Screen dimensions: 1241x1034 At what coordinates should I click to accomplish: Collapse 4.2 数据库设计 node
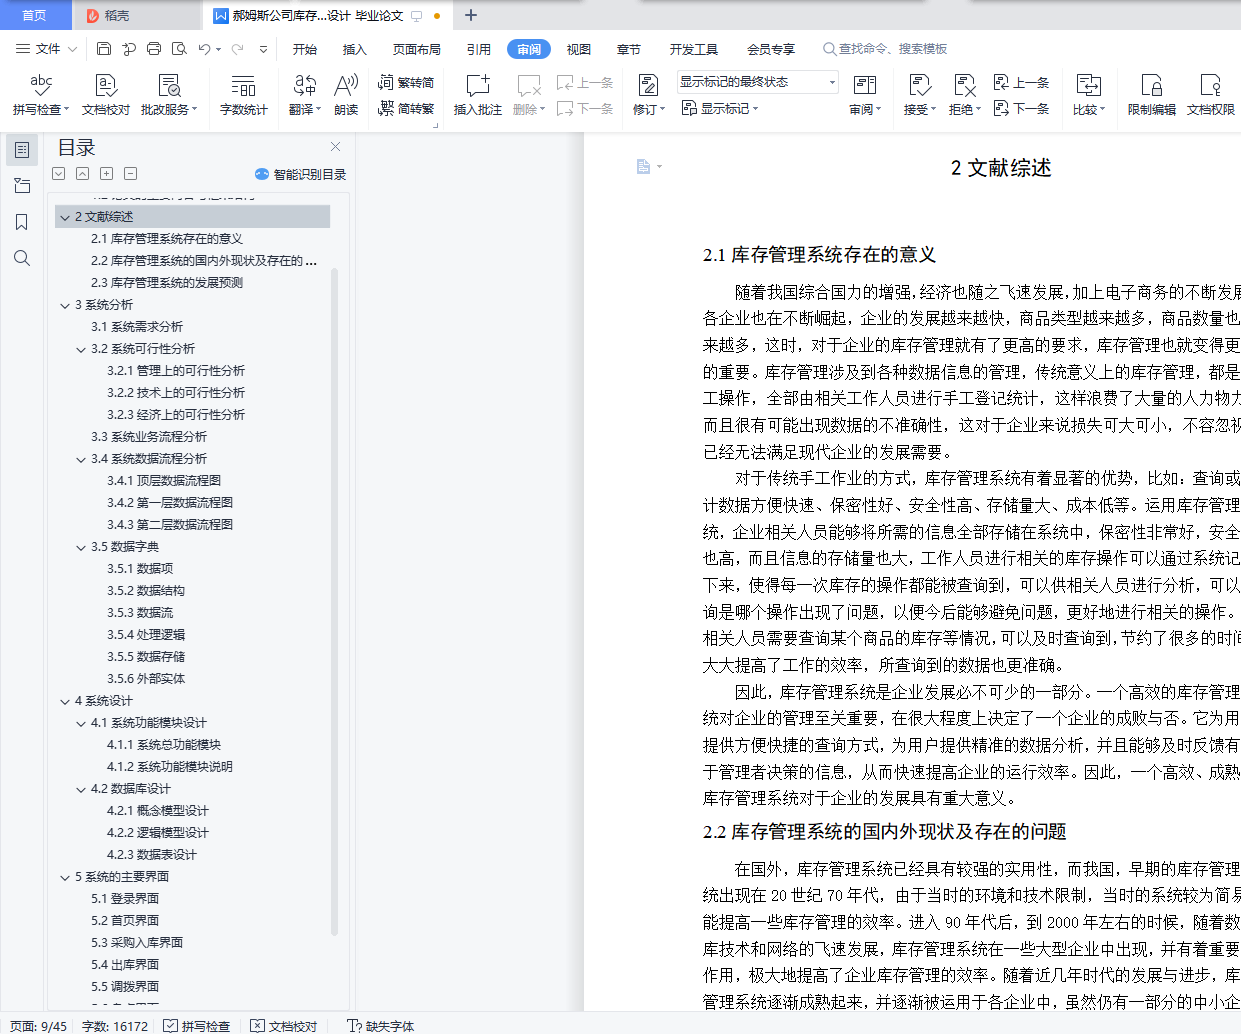[x=81, y=789]
